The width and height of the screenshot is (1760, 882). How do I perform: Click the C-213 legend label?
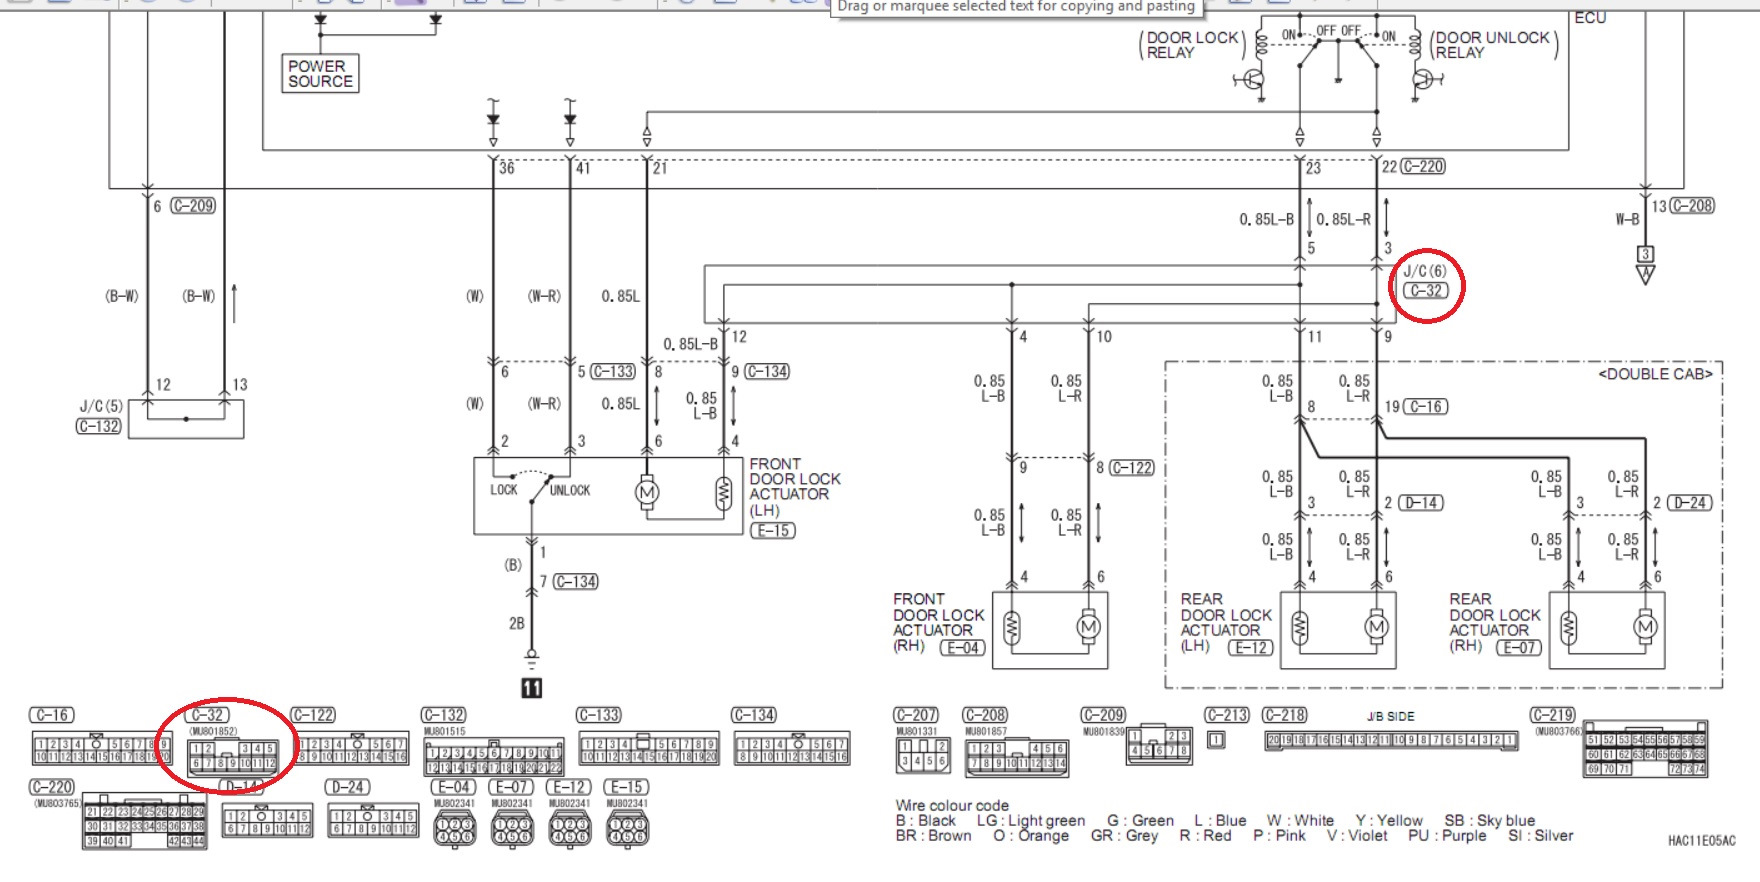(x=1226, y=715)
